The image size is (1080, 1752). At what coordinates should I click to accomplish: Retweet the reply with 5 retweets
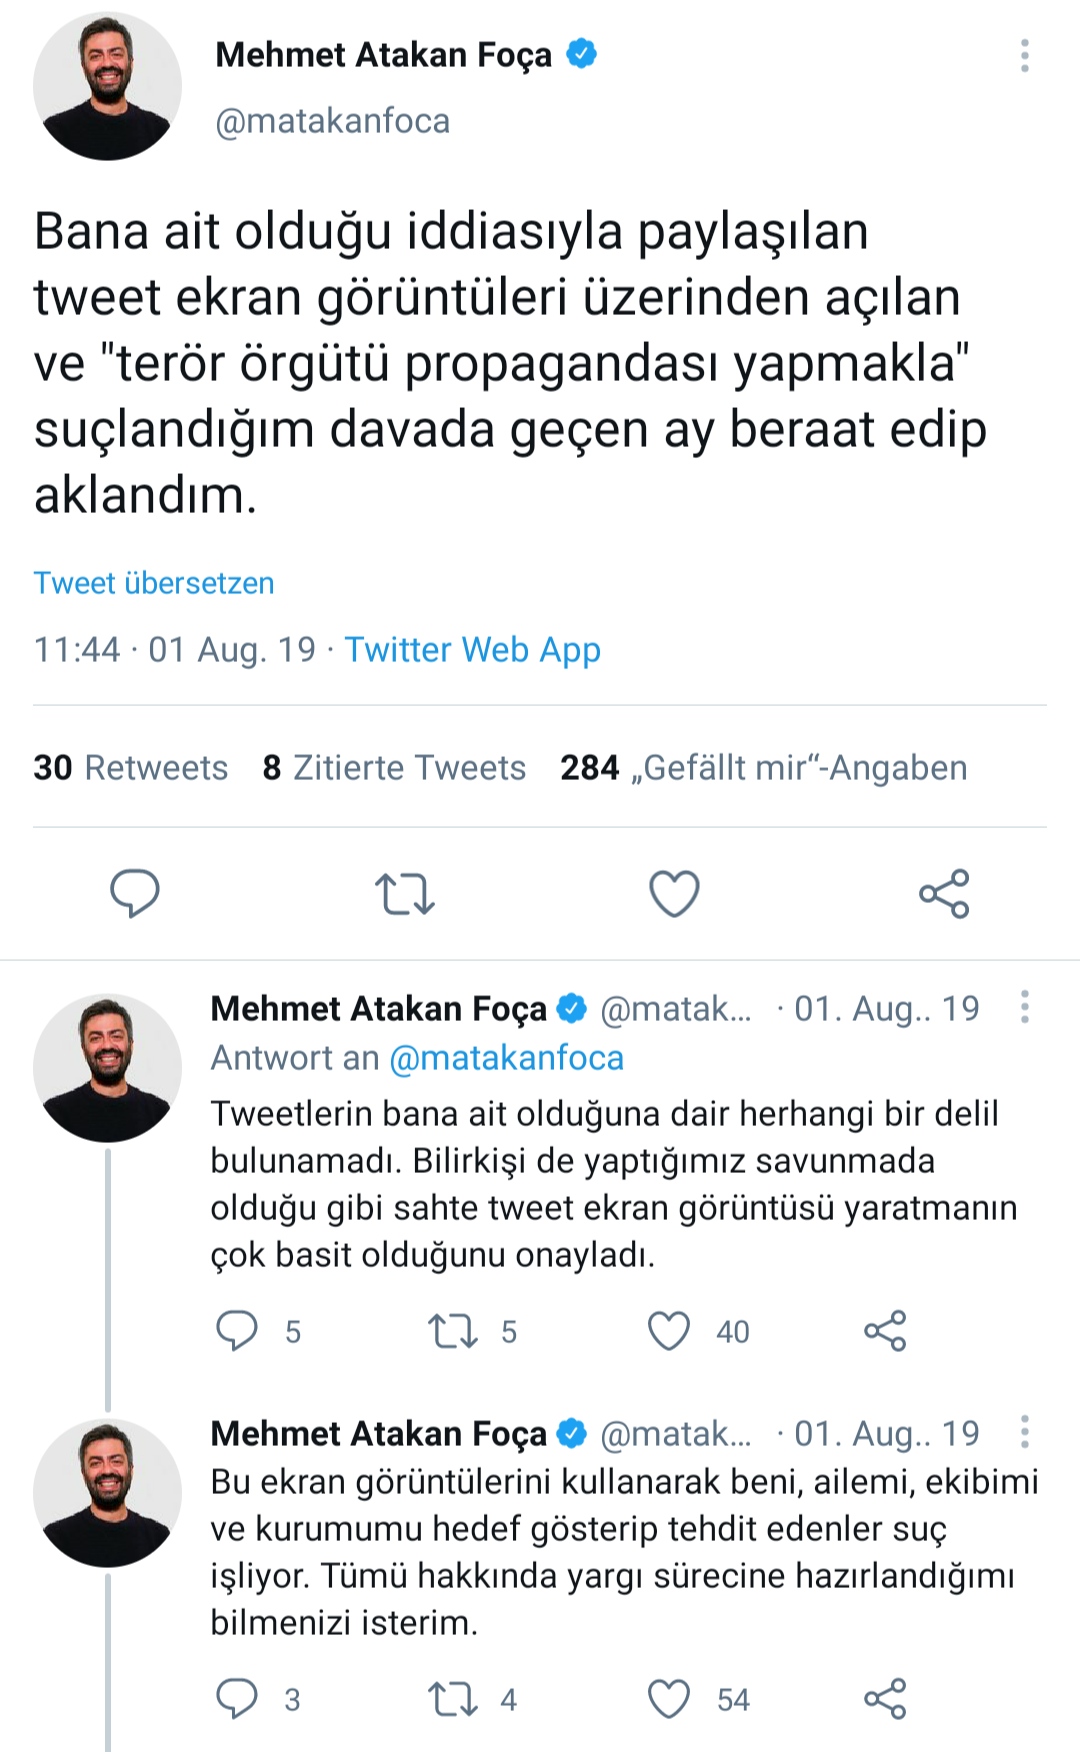453,1331
